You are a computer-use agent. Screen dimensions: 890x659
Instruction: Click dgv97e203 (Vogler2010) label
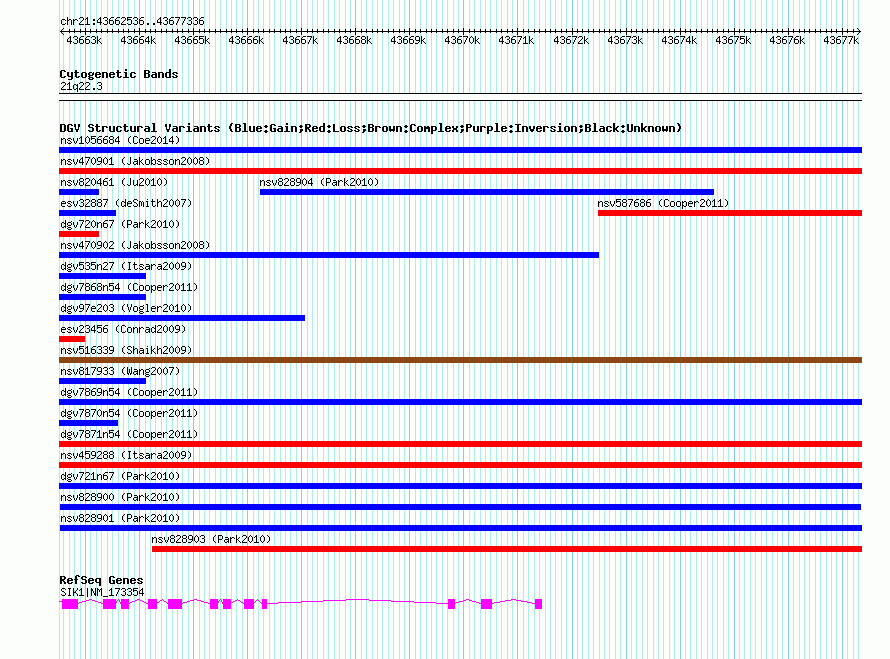pos(126,308)
